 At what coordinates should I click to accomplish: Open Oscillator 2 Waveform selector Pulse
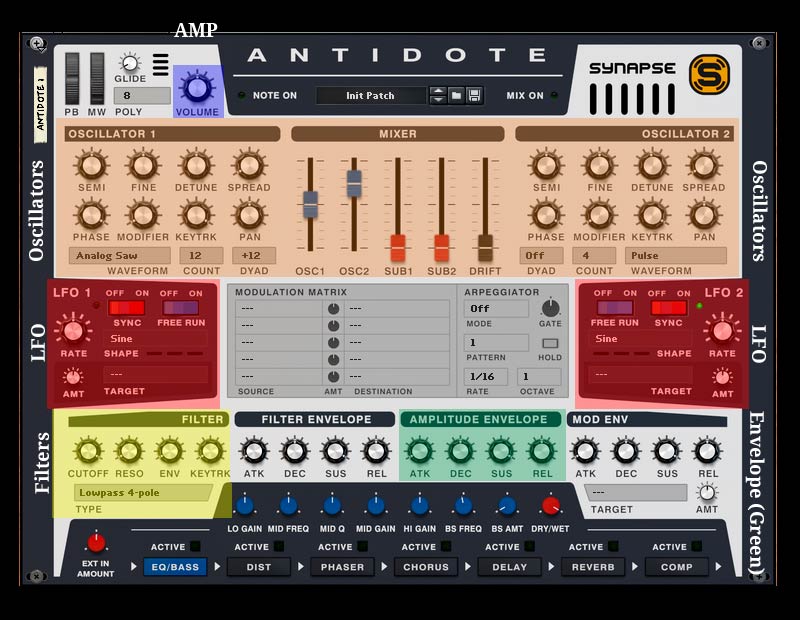676,256
